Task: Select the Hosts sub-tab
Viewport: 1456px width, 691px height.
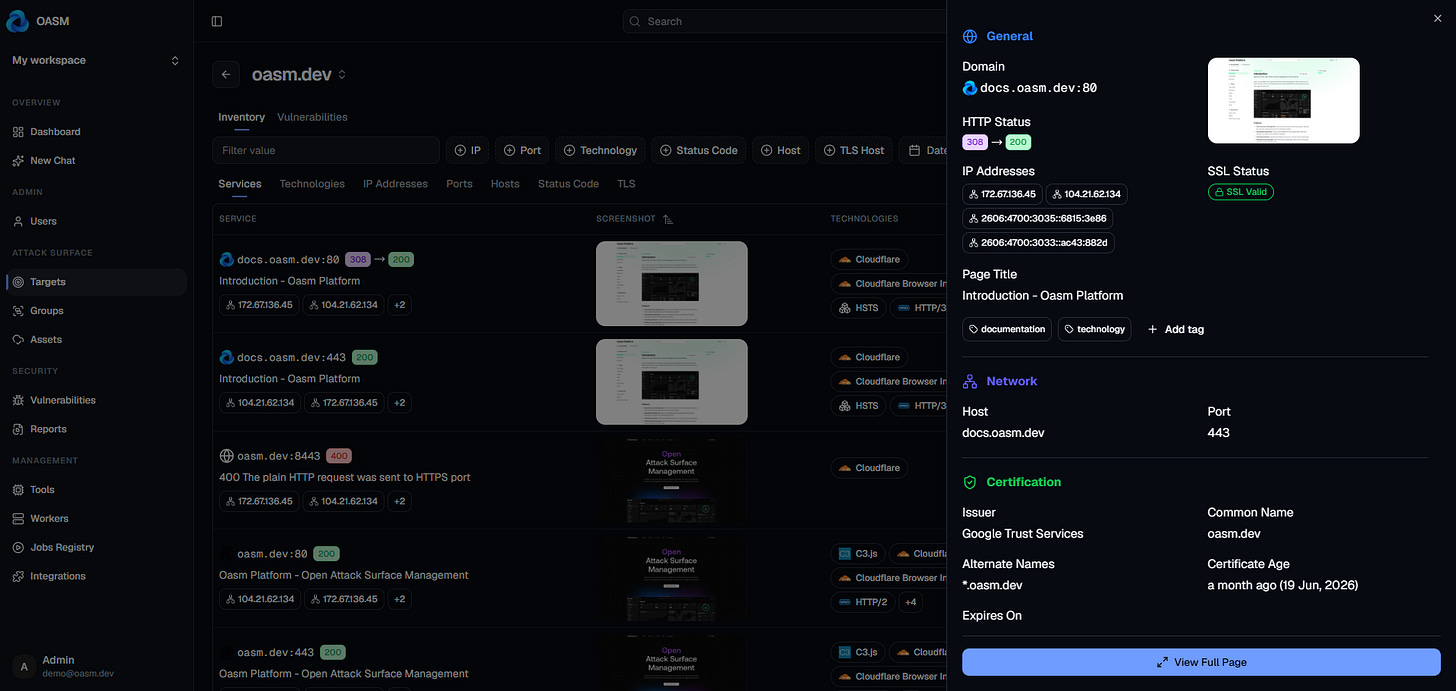Action: tap(505, 184)
